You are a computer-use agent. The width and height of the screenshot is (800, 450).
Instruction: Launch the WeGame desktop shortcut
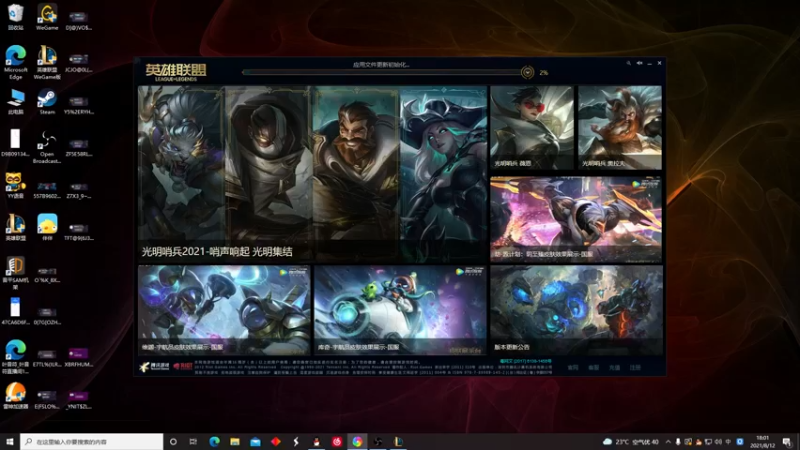pyautogui.click(x=47, y=16)
